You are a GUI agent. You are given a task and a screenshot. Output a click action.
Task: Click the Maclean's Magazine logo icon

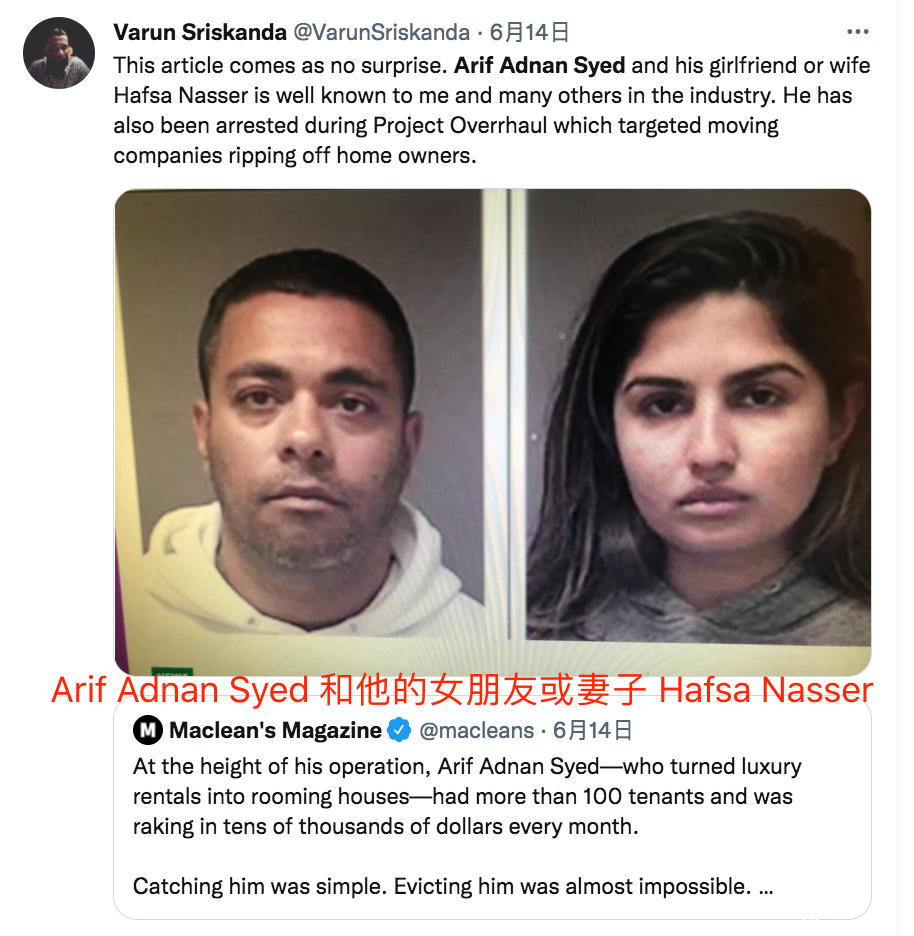pyautogui.click(x=147, y=730)
